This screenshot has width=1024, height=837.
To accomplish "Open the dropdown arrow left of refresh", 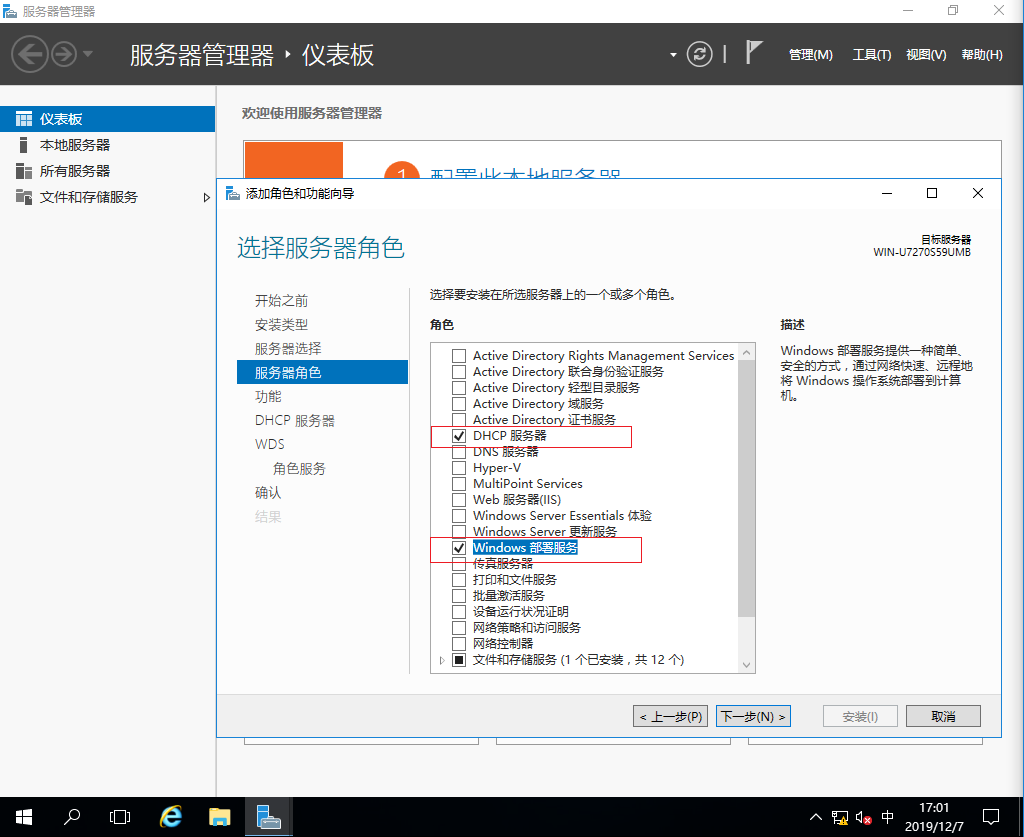I will coord(673,55).
